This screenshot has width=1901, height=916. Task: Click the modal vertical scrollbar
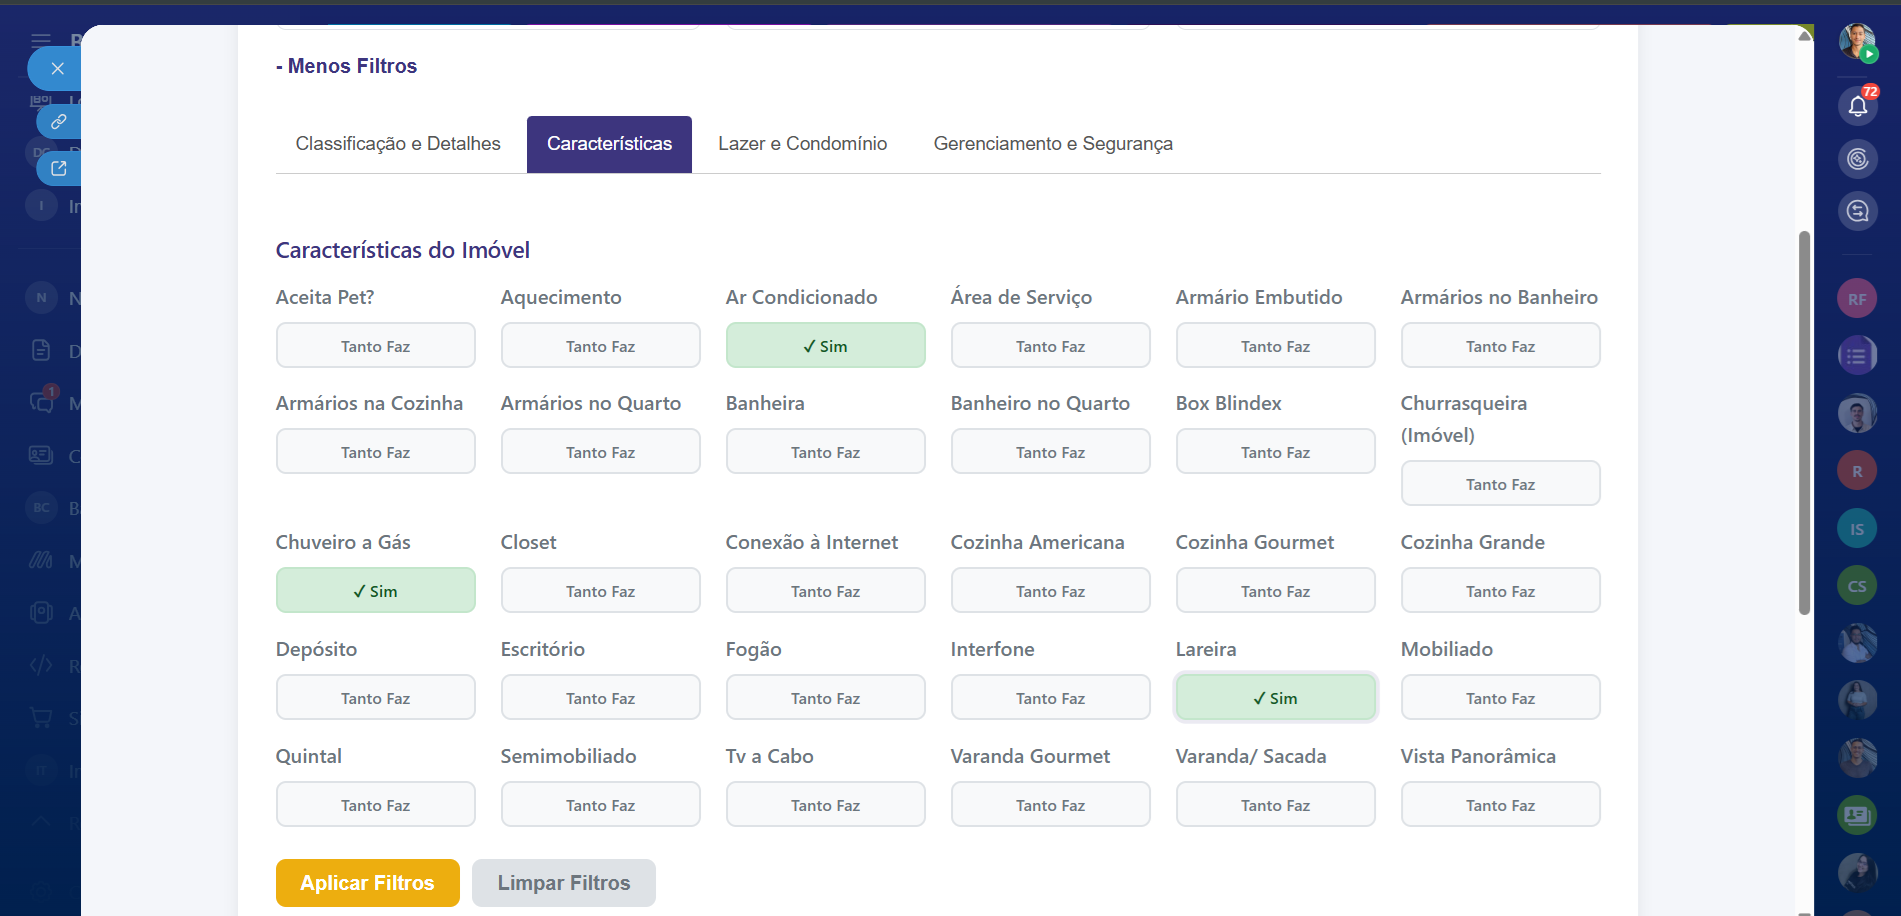tap(1804, 422)
